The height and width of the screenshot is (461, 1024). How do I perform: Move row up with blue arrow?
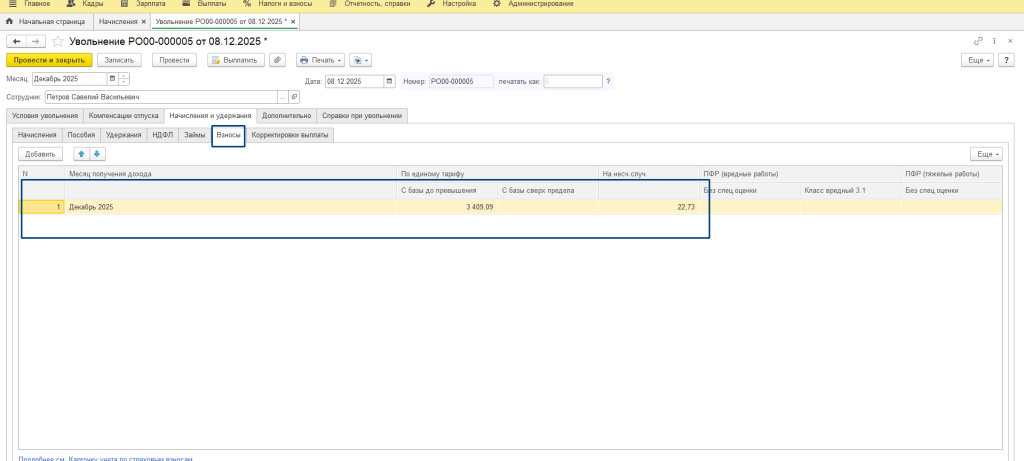(82, 154)
